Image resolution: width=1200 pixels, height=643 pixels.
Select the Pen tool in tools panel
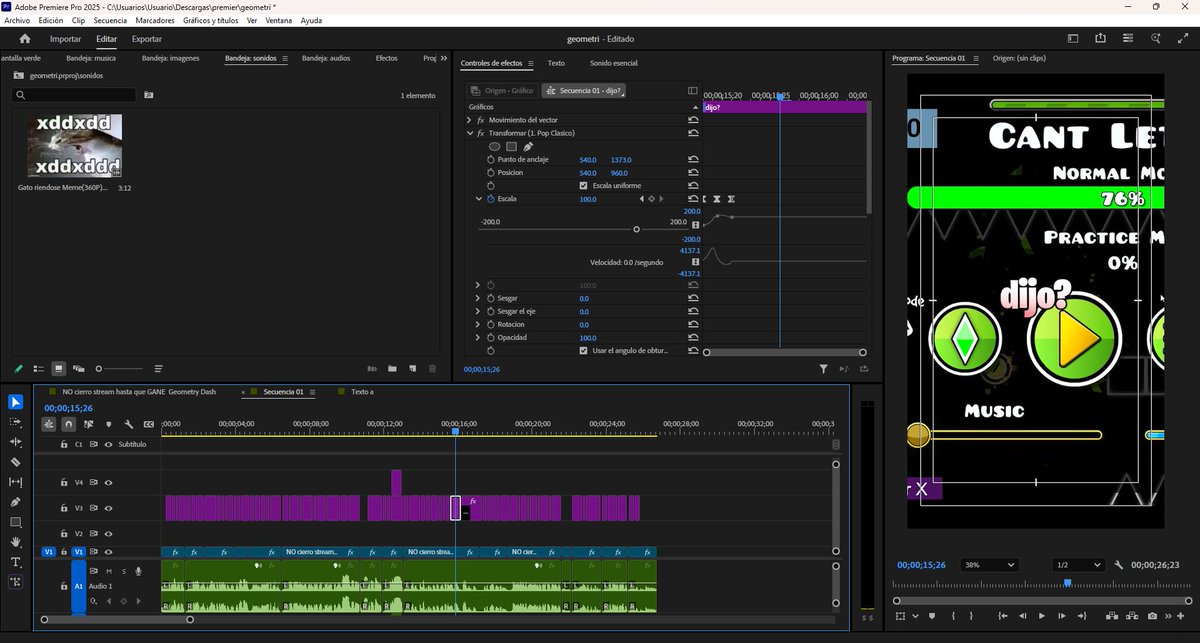click(x=15, y=502)
